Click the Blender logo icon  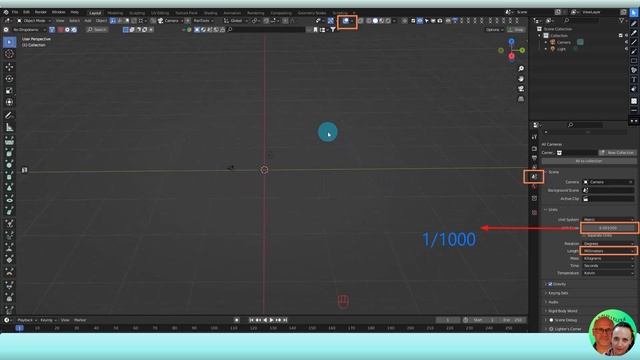pyautogui.click(x=6, y=12)
